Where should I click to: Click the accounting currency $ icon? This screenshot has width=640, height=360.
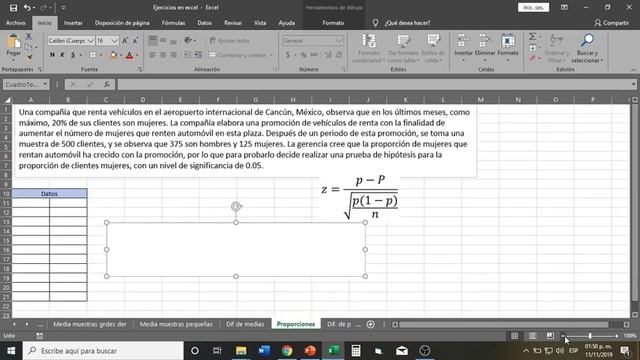(288, 55)
